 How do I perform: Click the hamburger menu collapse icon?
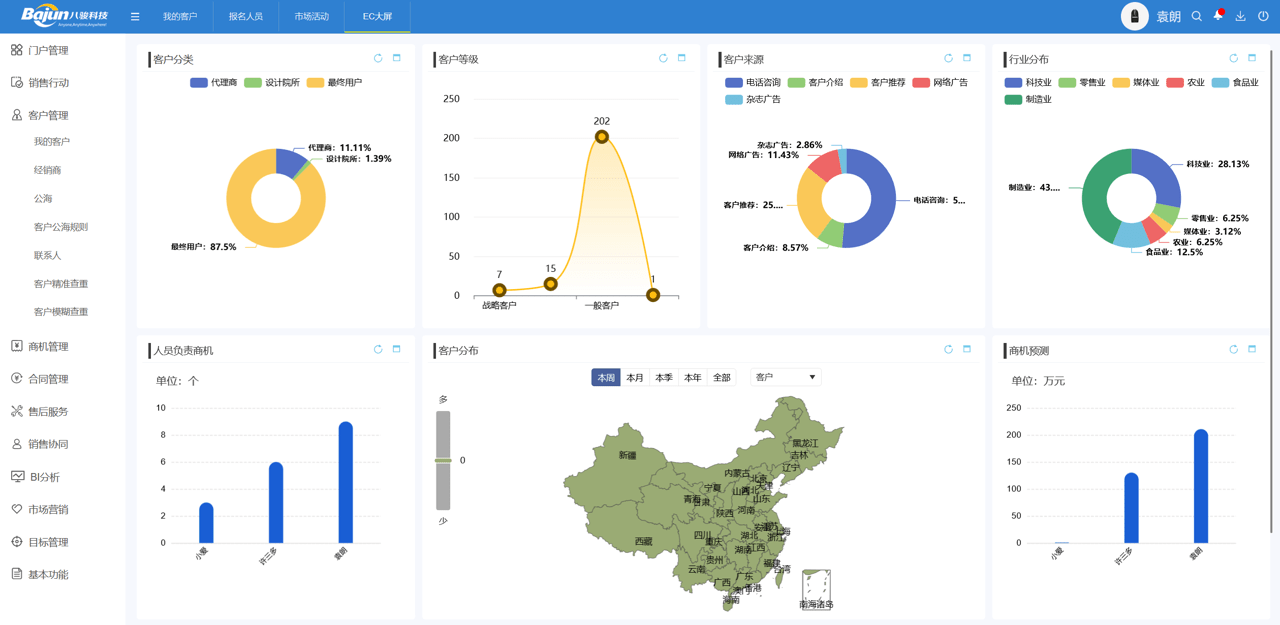click(x=135, y=17)
